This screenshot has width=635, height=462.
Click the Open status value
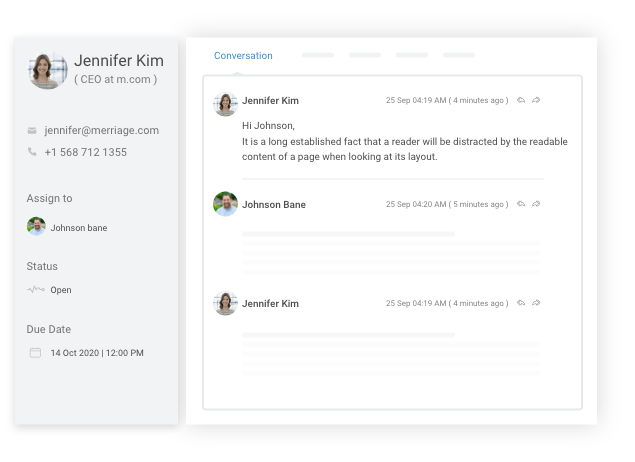(61, 290)
